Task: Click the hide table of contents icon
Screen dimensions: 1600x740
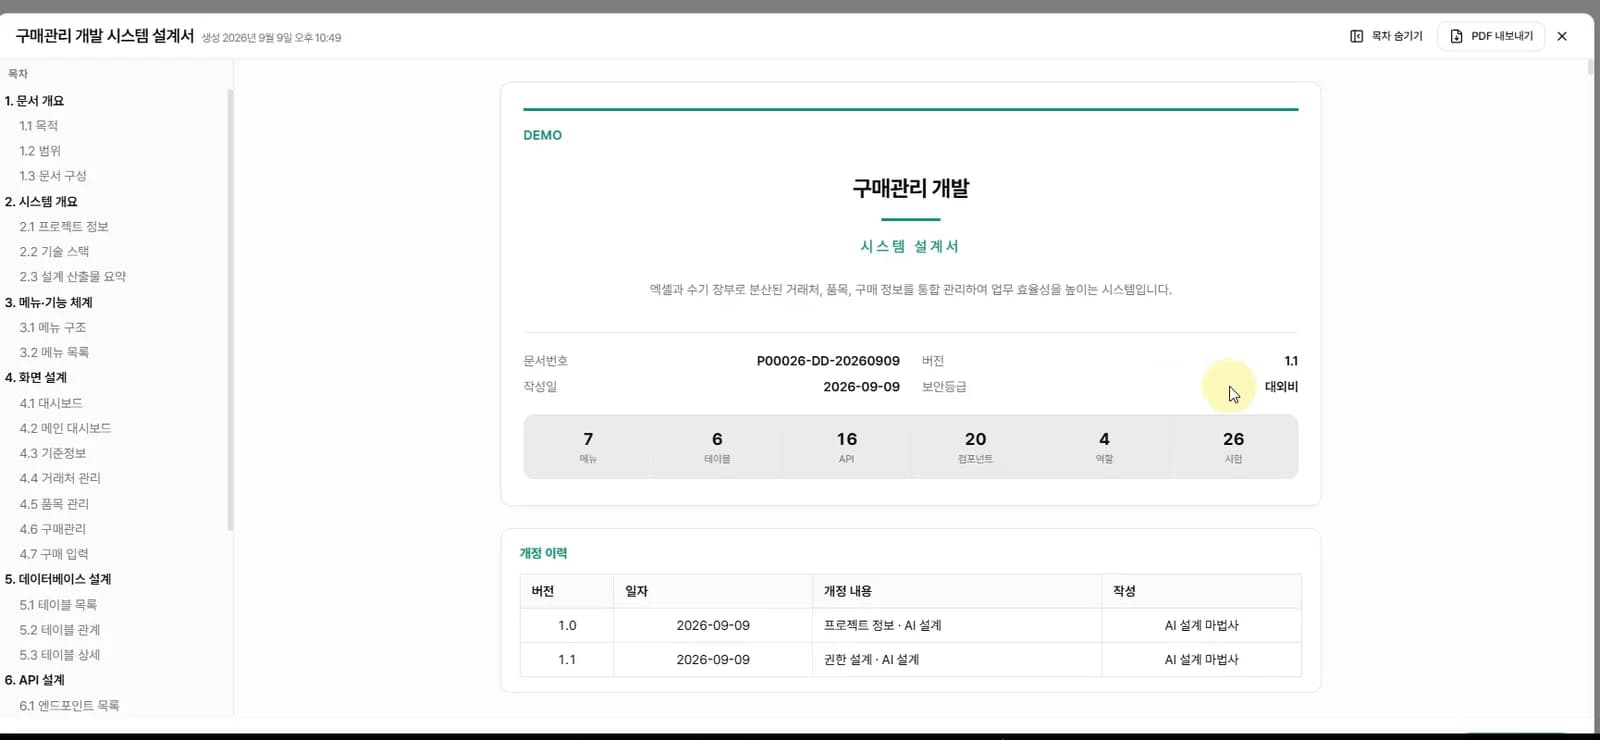Action: 1356,36
